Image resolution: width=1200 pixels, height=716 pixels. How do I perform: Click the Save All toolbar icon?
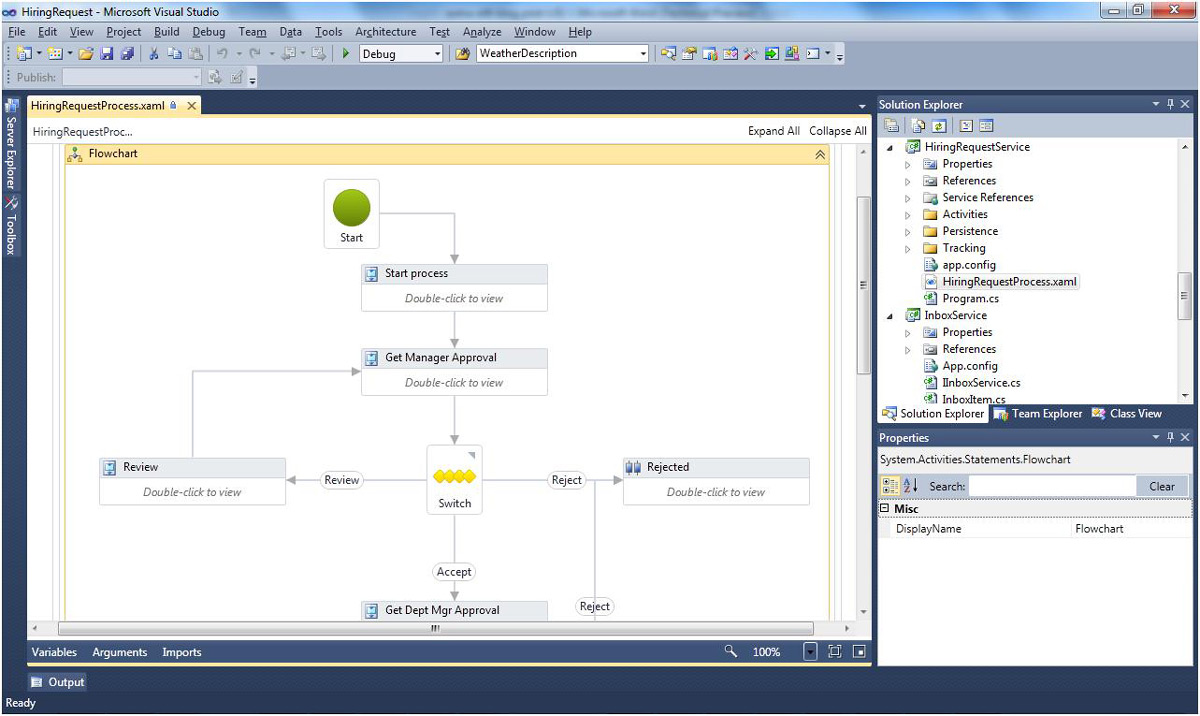(127, 54)
